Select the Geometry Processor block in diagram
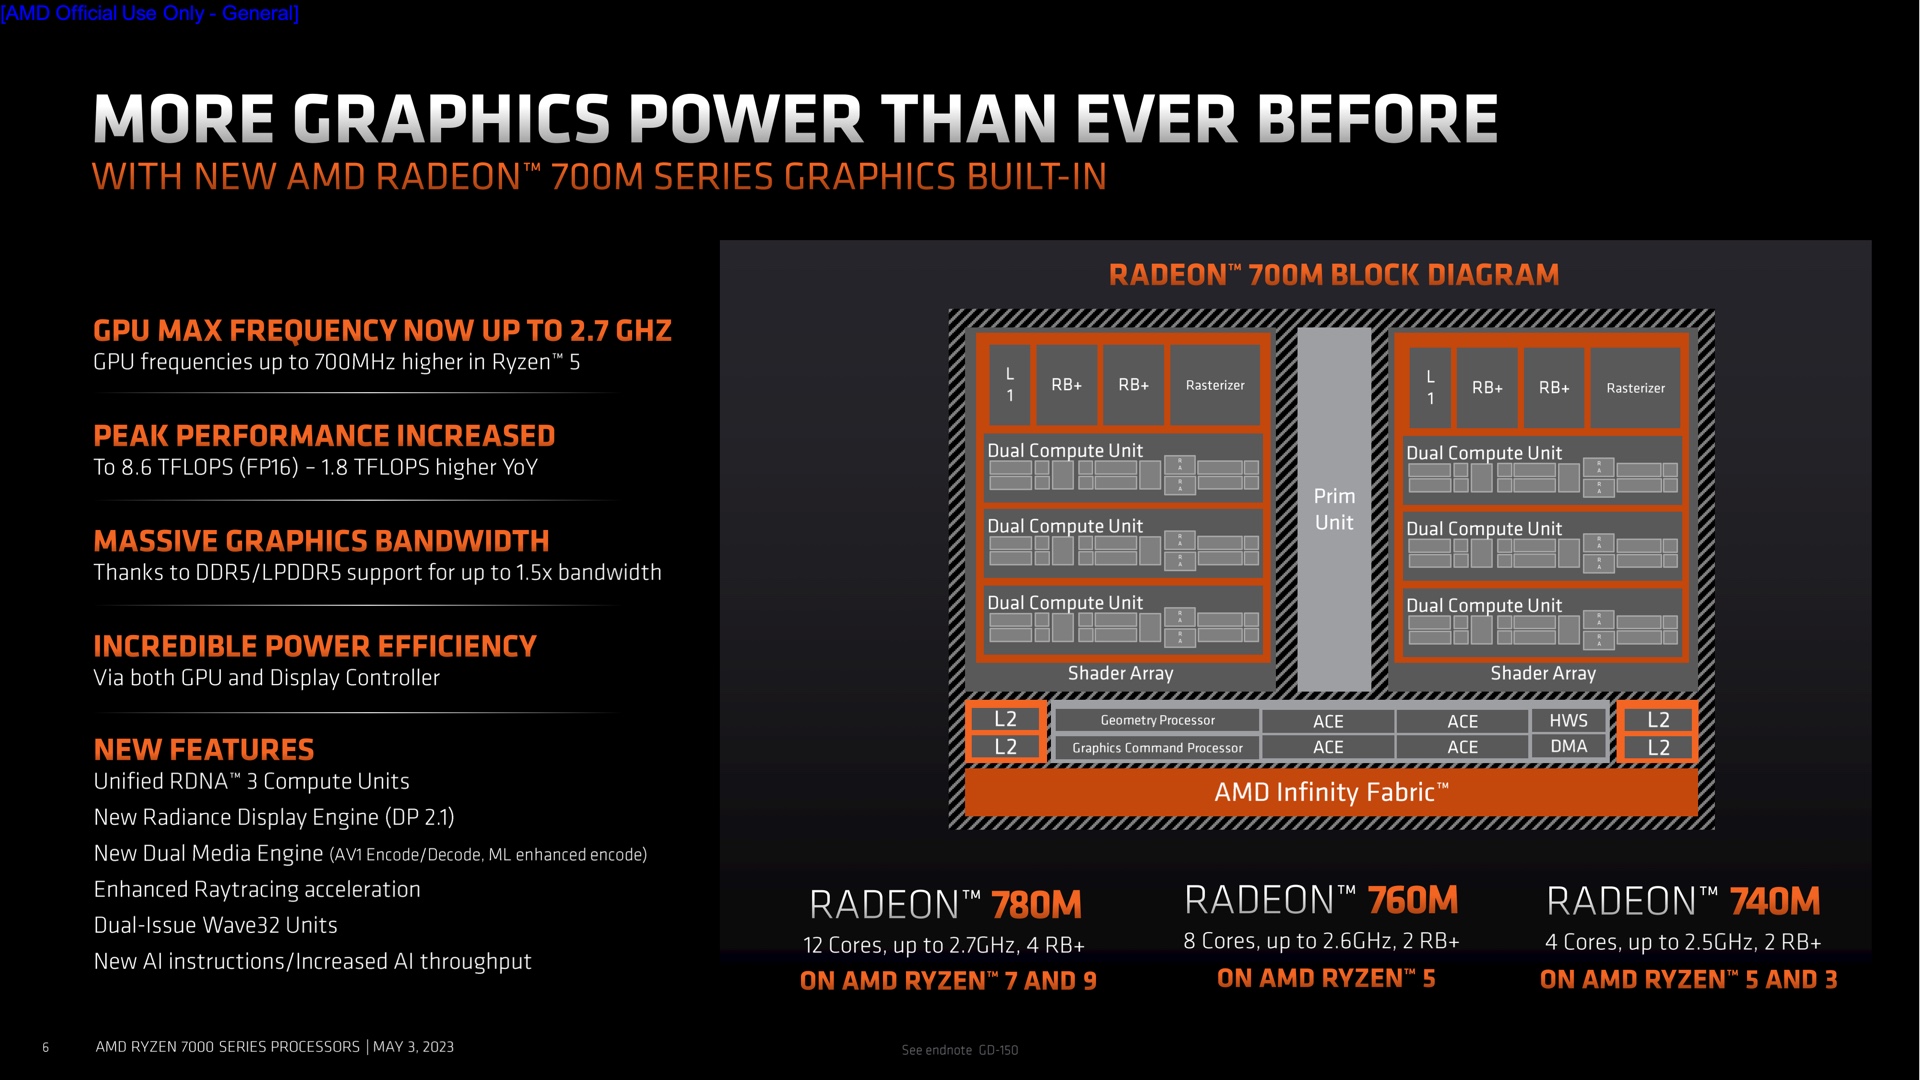The height and width of the screenshot is (1080, 1920). [x=1159, y=721]
